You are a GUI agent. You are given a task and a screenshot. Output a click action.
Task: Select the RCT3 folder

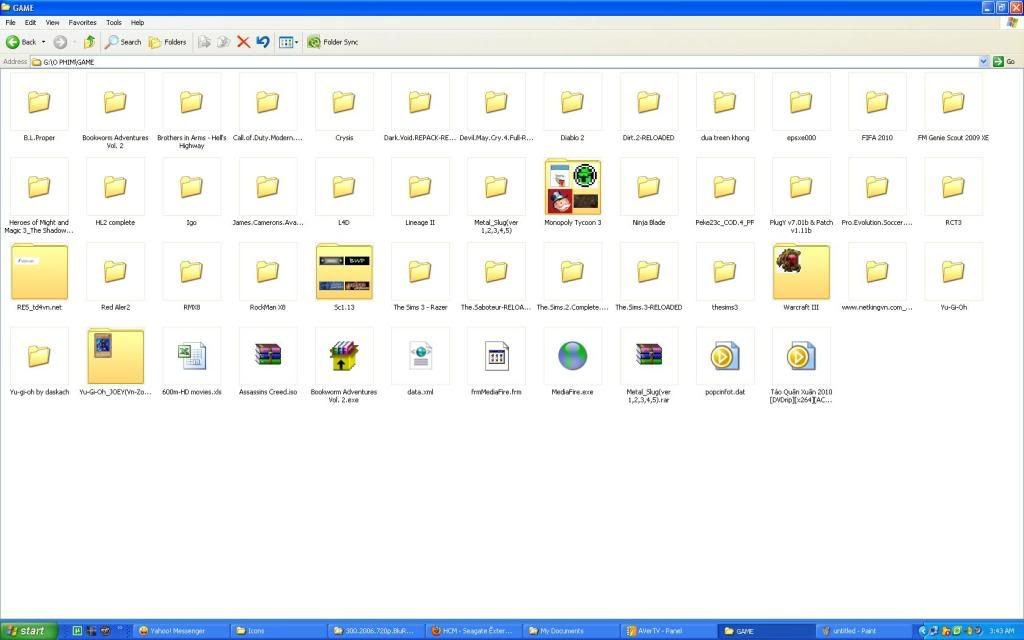click(953, 193)
